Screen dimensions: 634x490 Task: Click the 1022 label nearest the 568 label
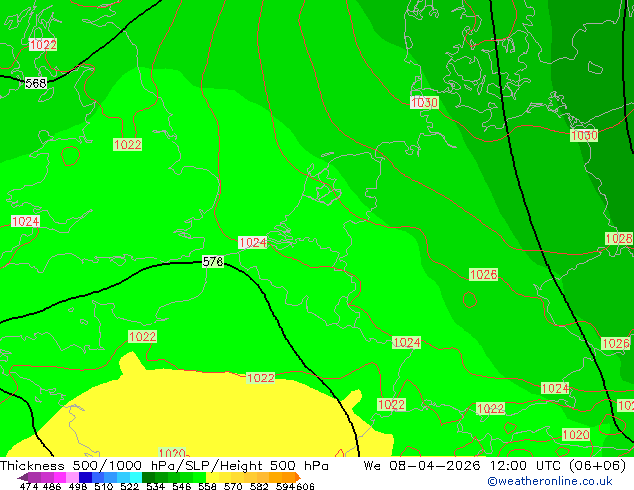pyautogui.click(x=43, y=44)
